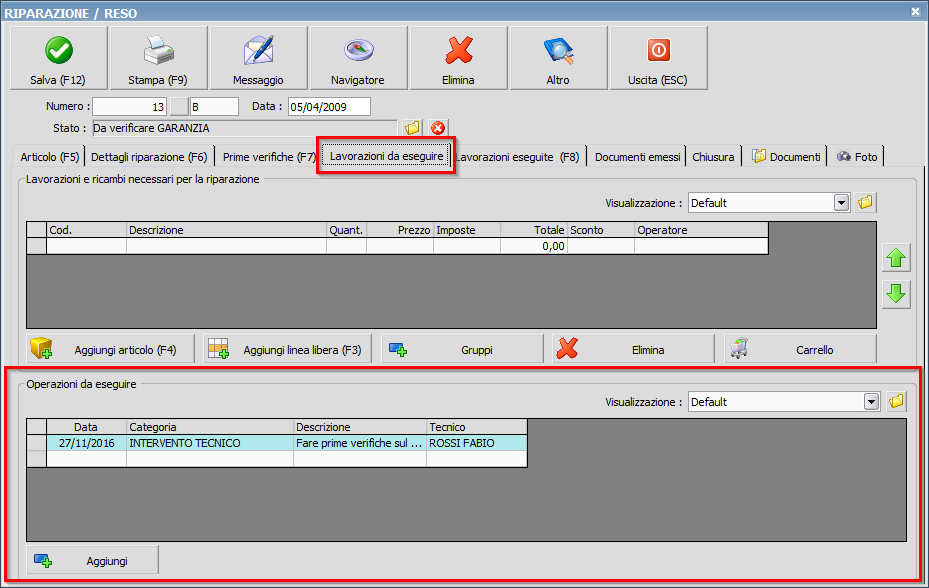Select Lavorazioni da eseguire tab

(386, 156)
